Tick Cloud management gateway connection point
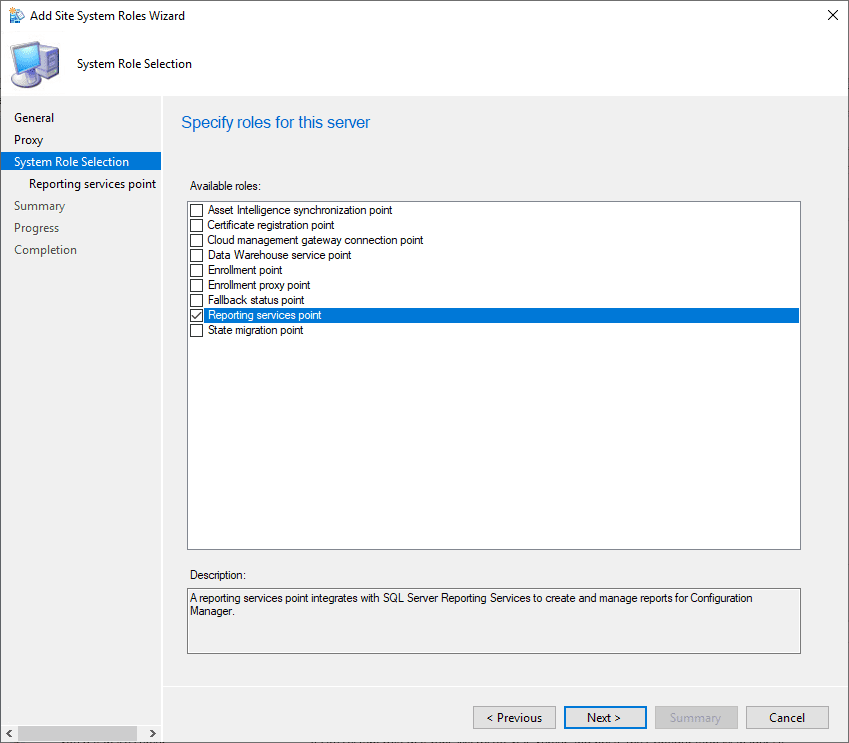 (197, 241)
